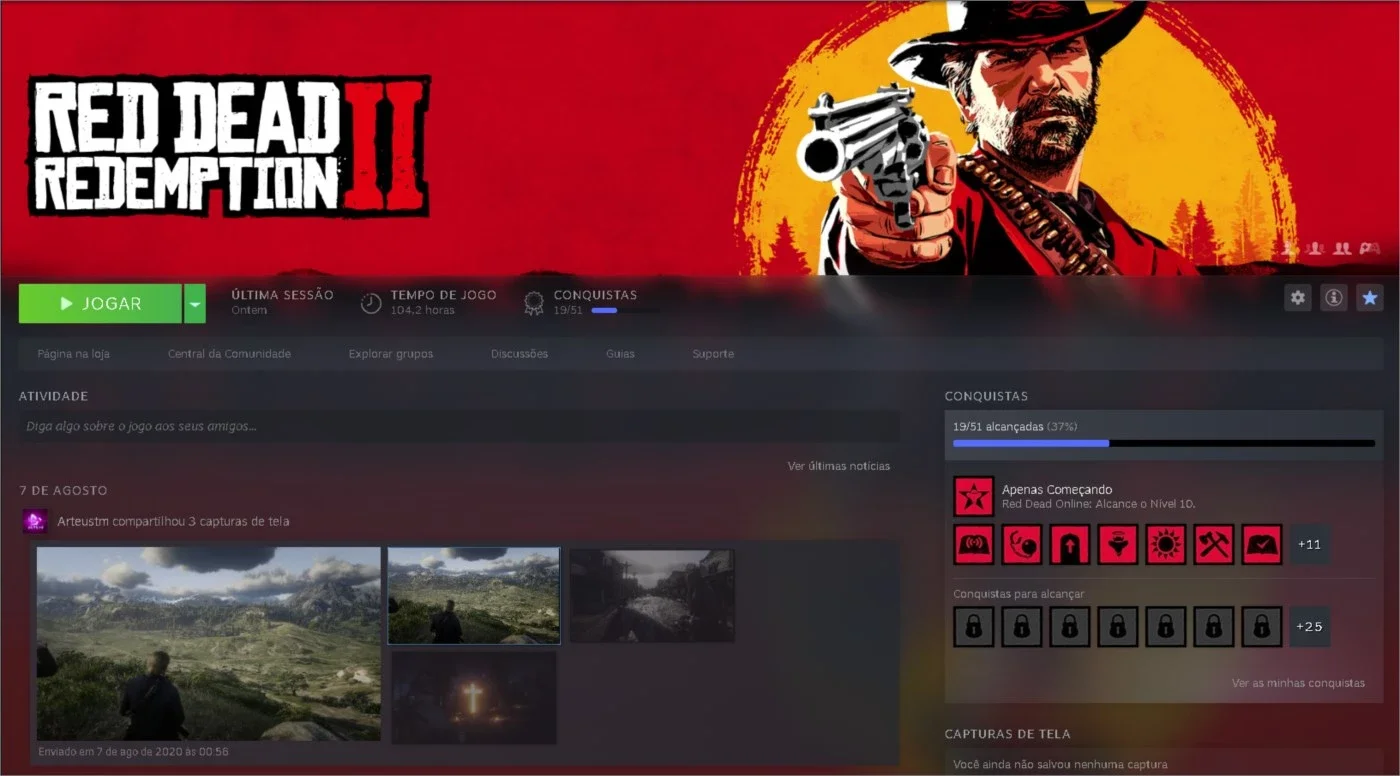Click the CONQUISTAS heading above the progress panel
This screenshot has height=776, width=1400.
pyautogui.click(x=986, y=396)
